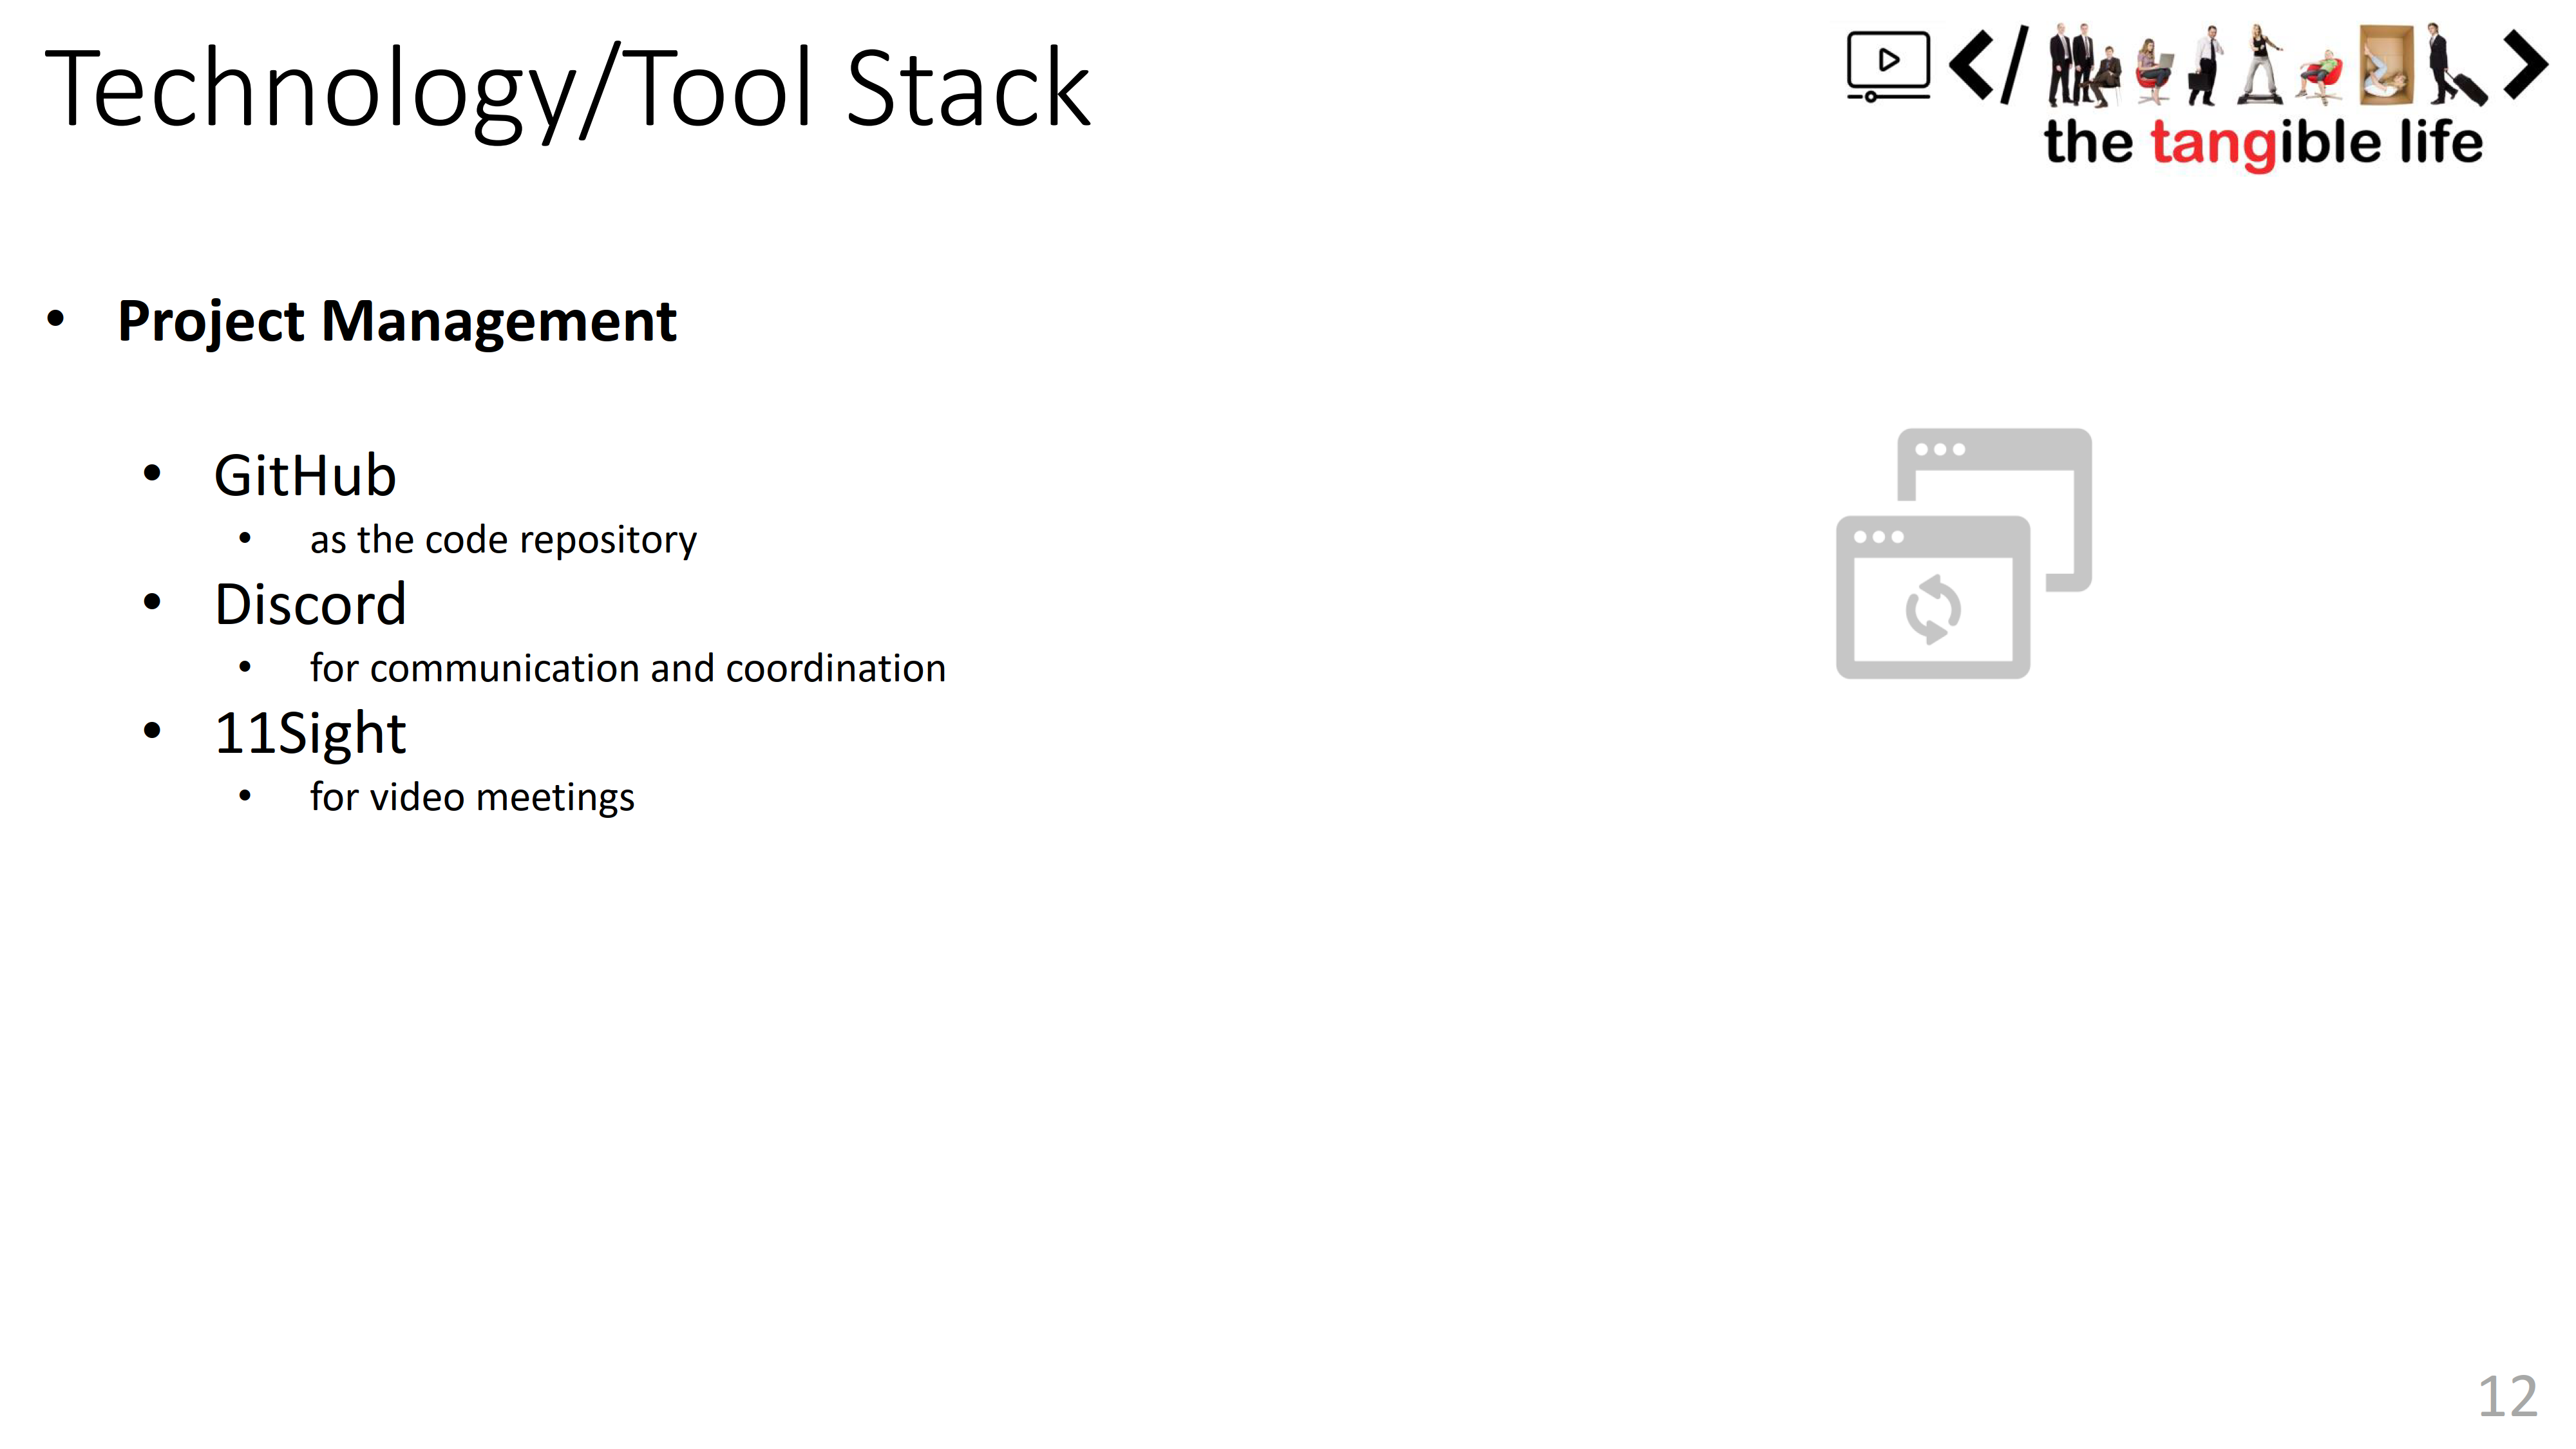Click the video player icon in header
Screen dimensions: 2576x1449
pos(1888,66)
